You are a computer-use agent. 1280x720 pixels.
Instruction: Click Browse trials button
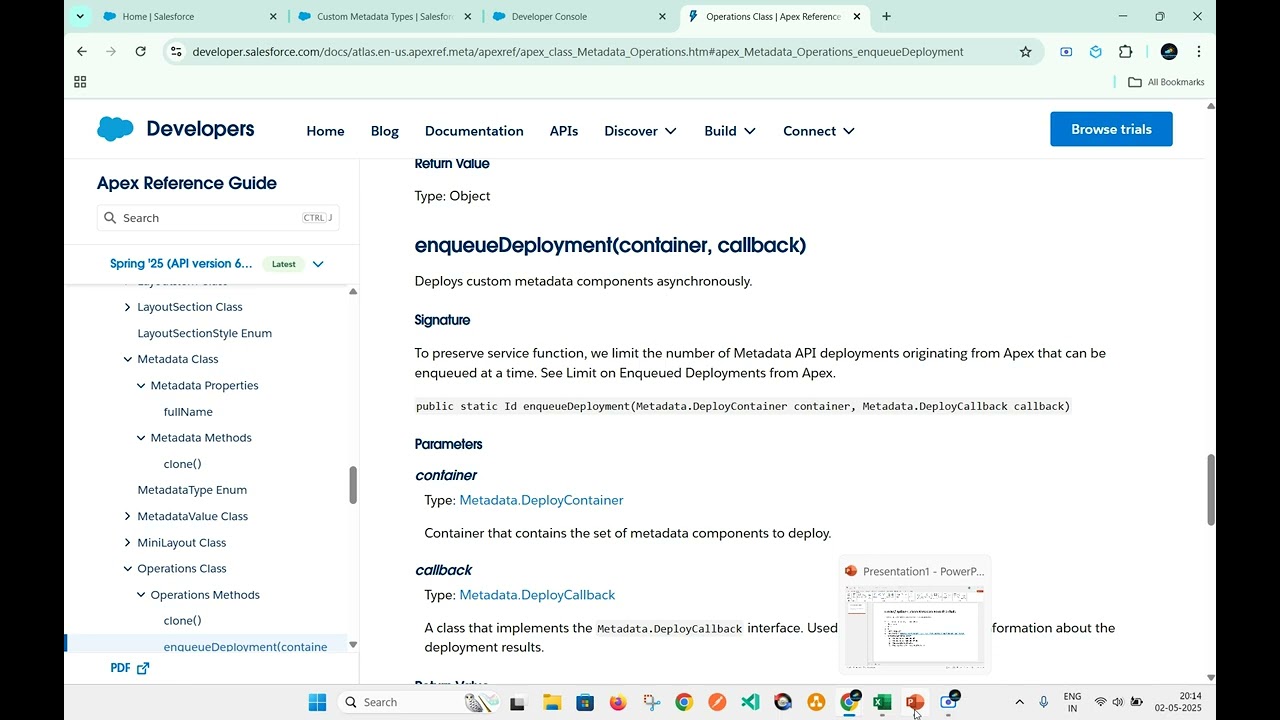click(x=1111, y=129)
